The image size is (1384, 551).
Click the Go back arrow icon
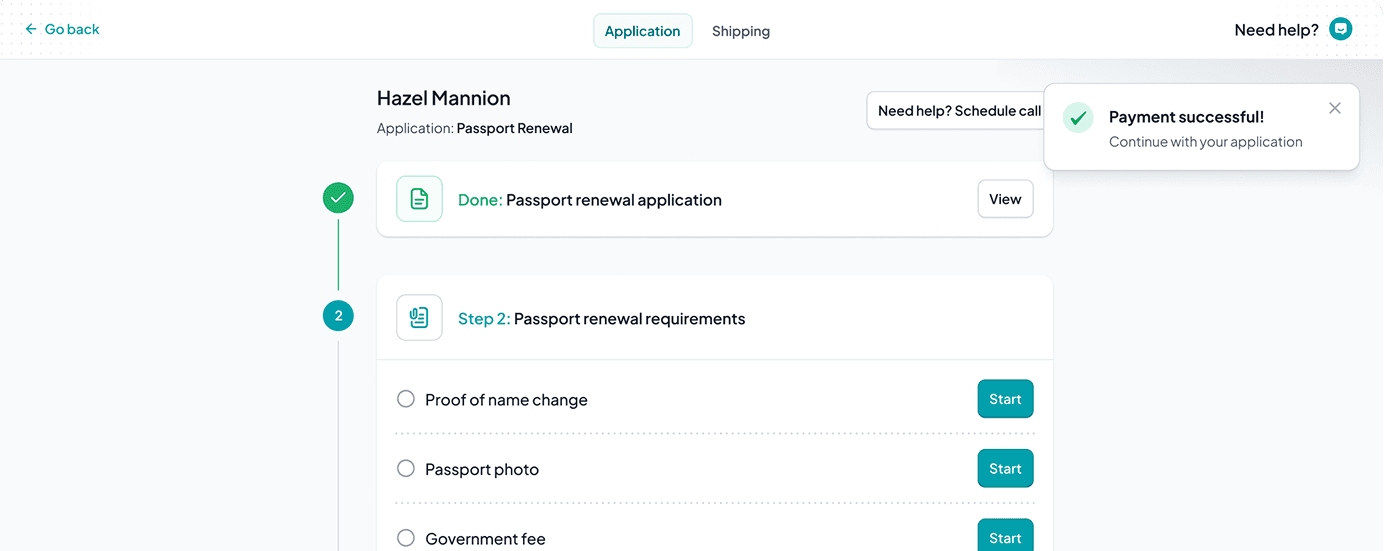31,30
